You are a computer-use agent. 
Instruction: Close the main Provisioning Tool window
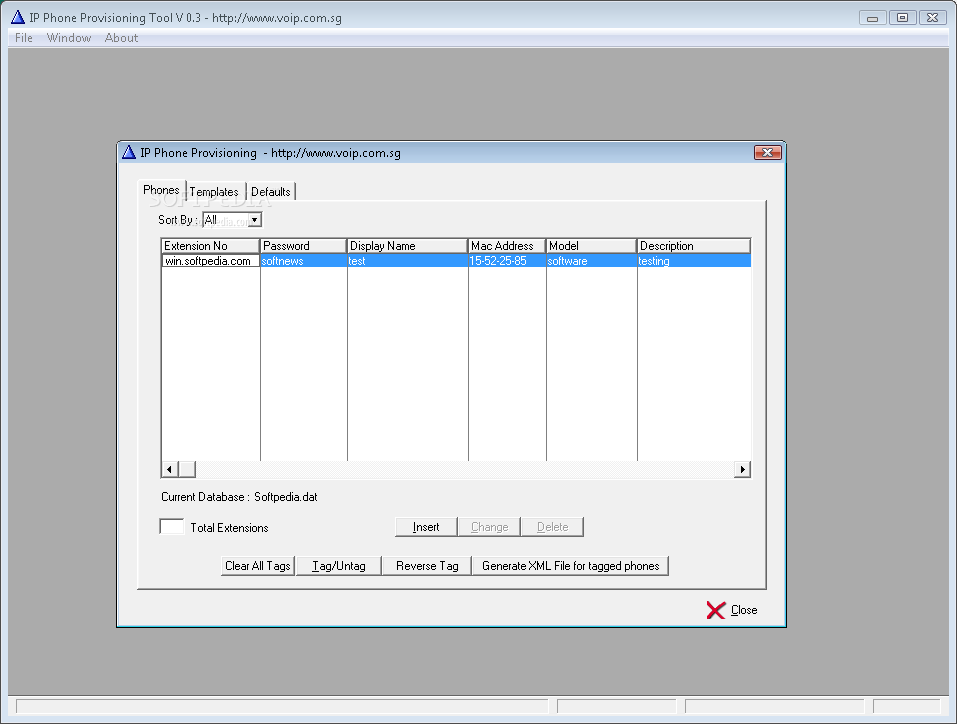coord(932,18)
